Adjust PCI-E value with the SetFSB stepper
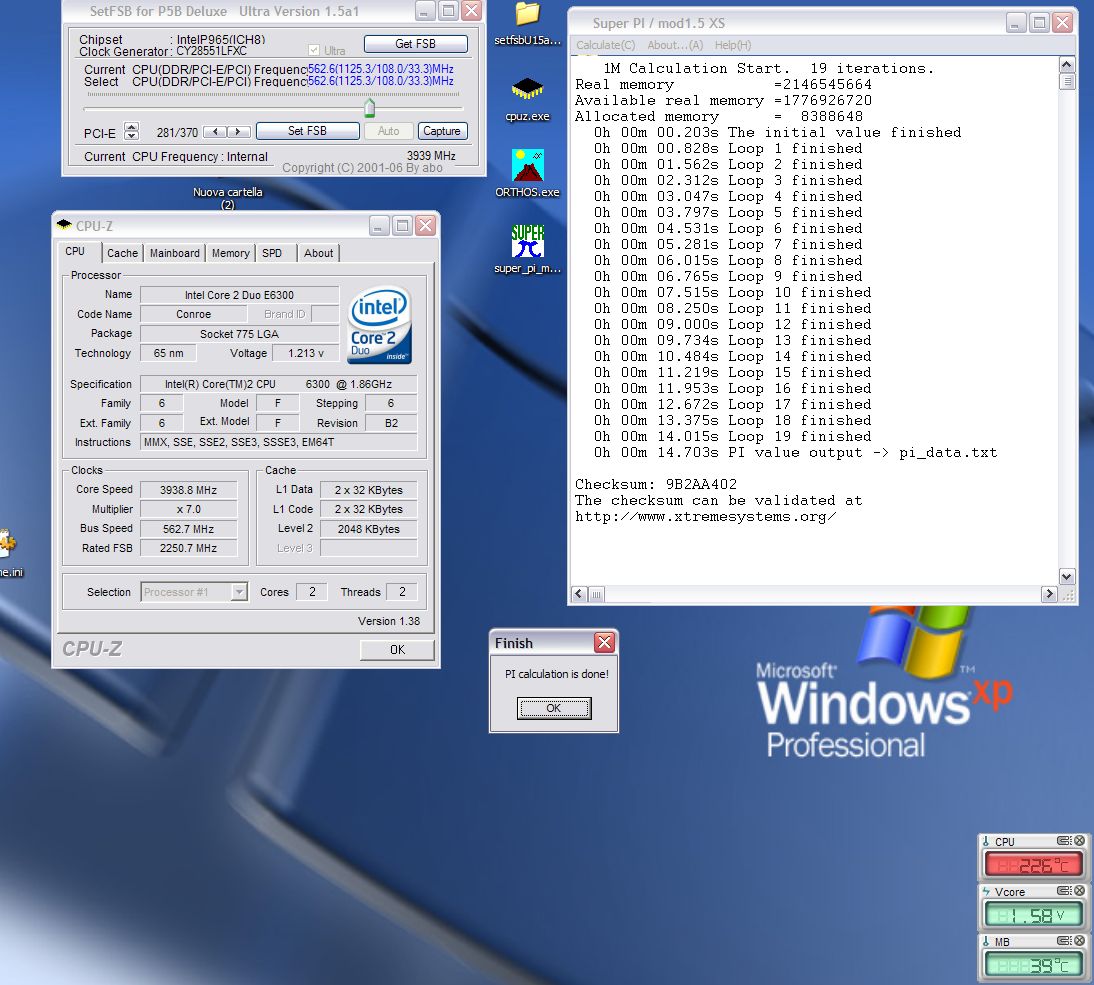1094x985 pixels. pyautogui.click(x=131, y=131)
